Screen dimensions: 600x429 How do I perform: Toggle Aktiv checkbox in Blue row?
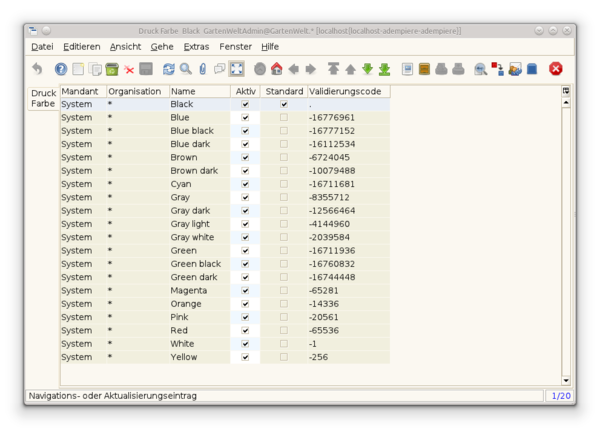pos(245,117)
